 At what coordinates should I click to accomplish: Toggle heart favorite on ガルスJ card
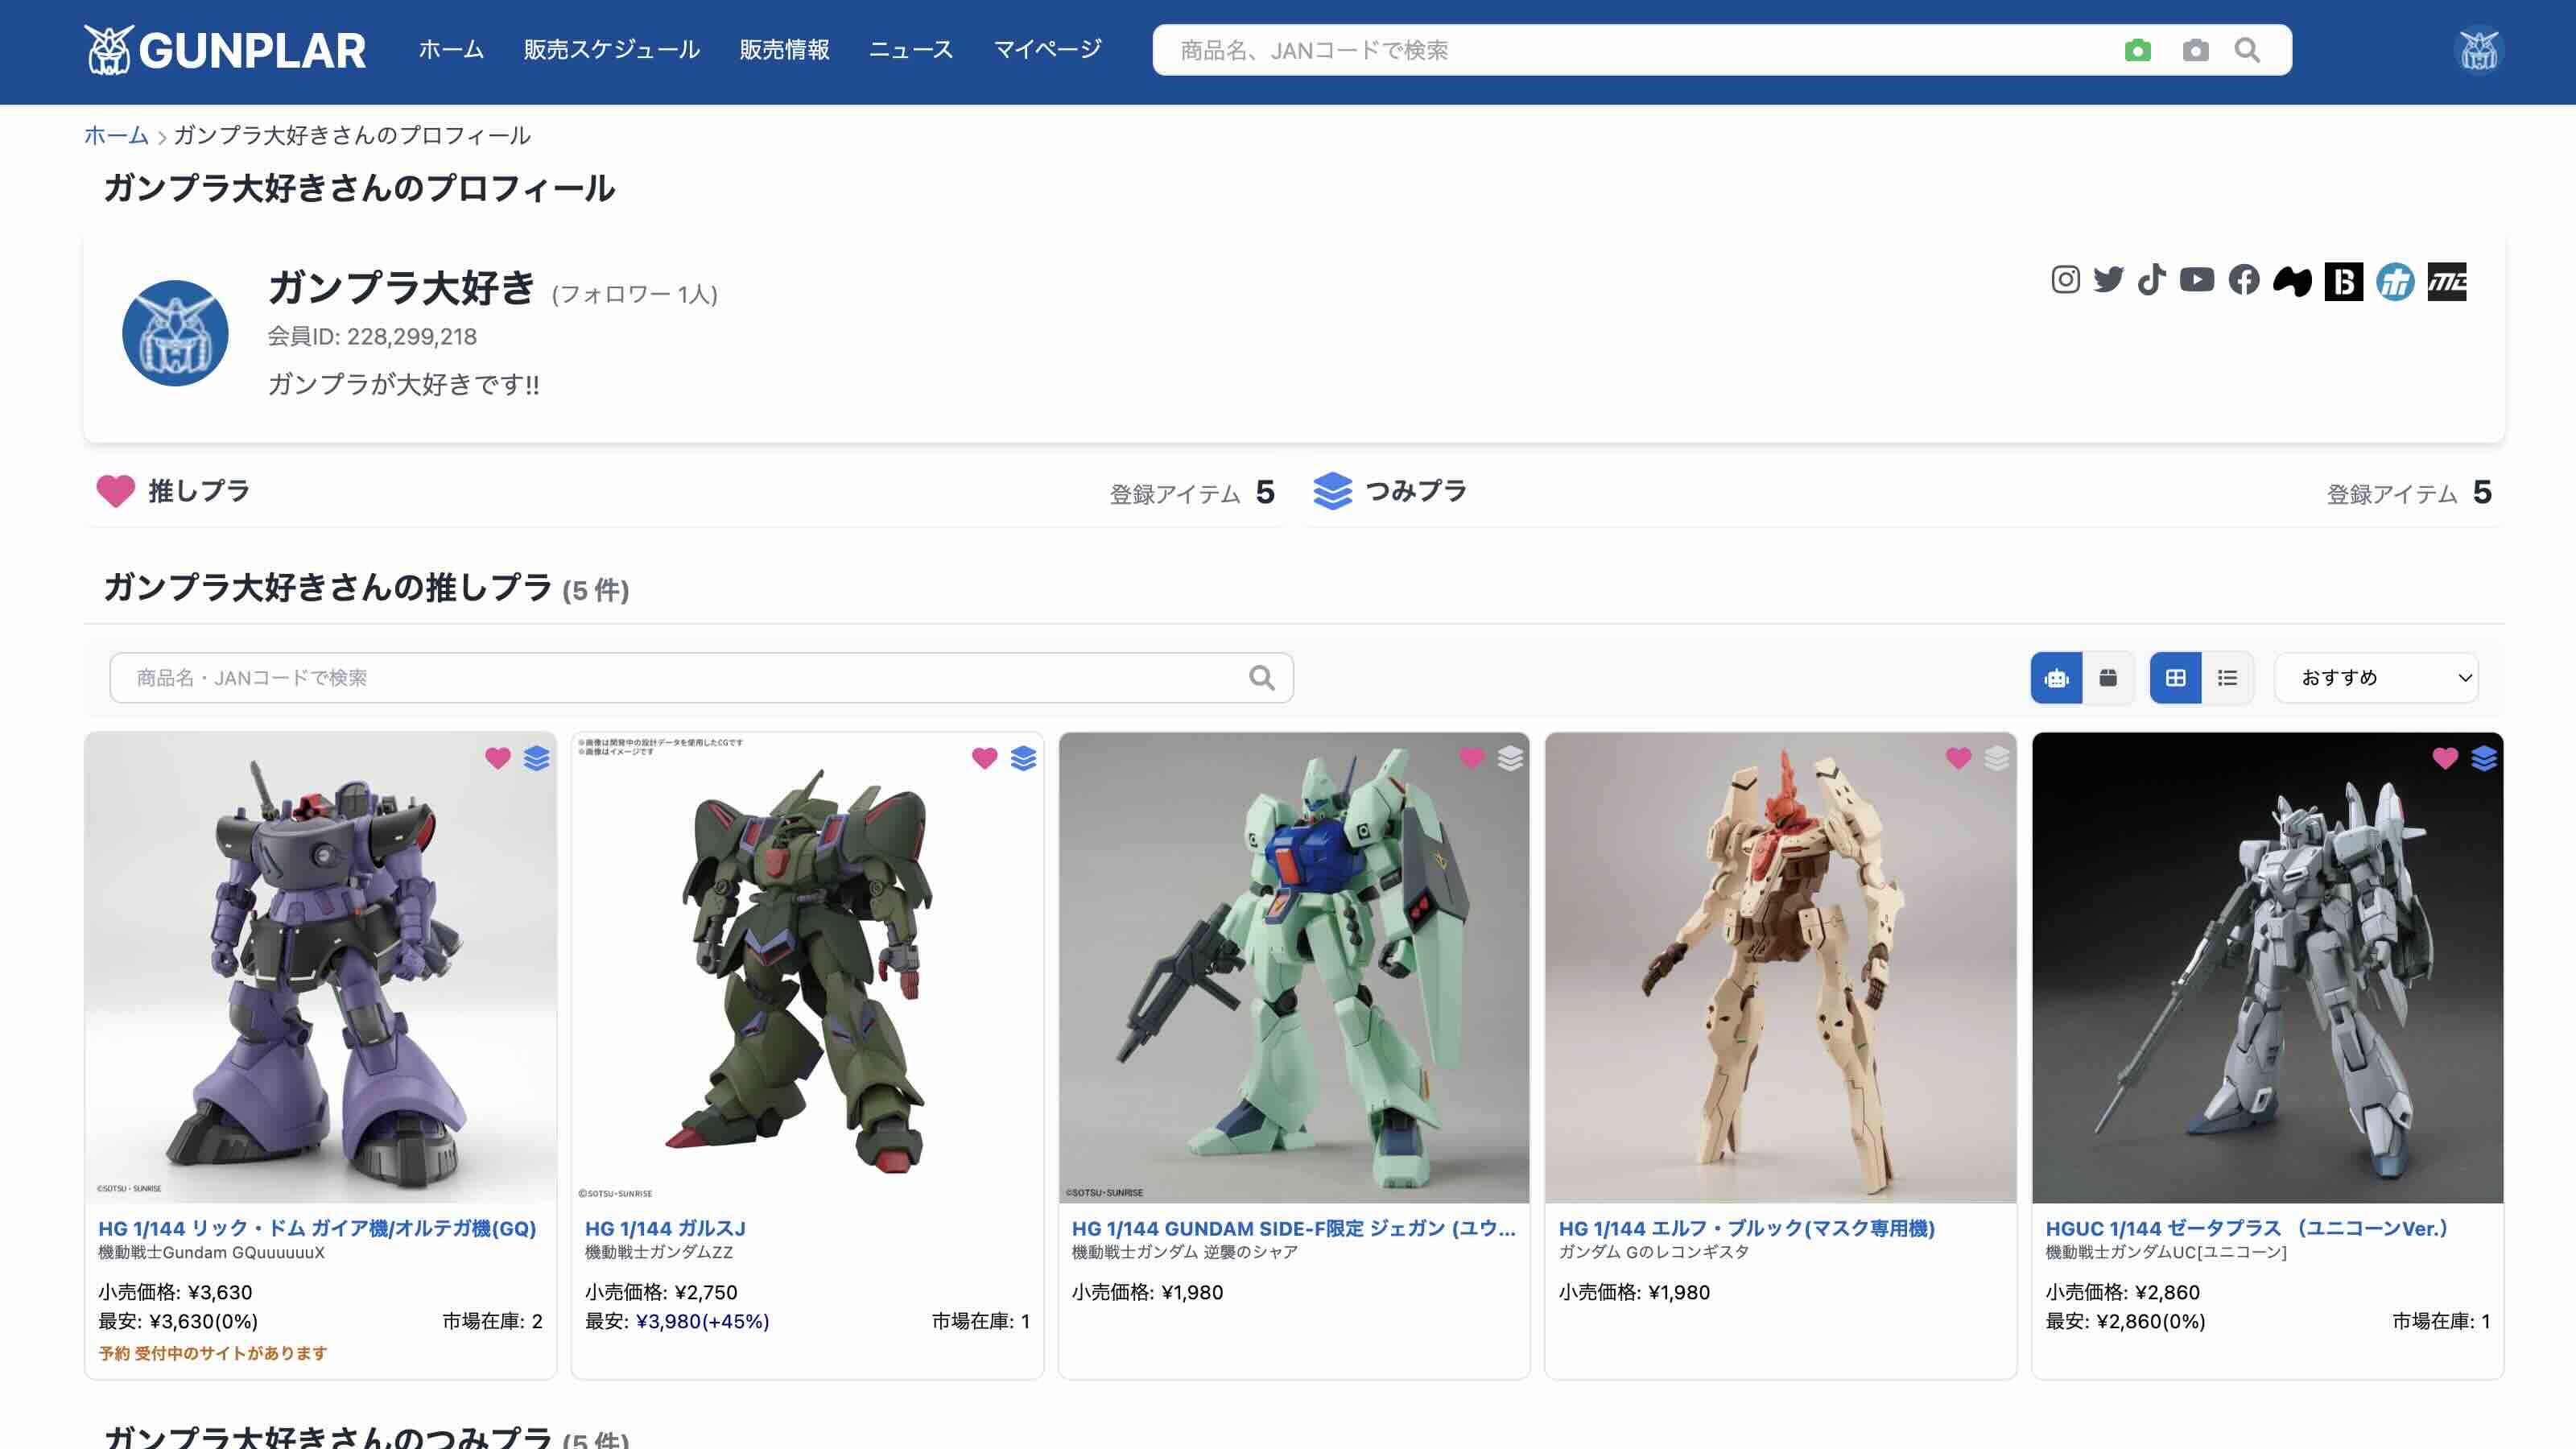(x=985, y=758)
